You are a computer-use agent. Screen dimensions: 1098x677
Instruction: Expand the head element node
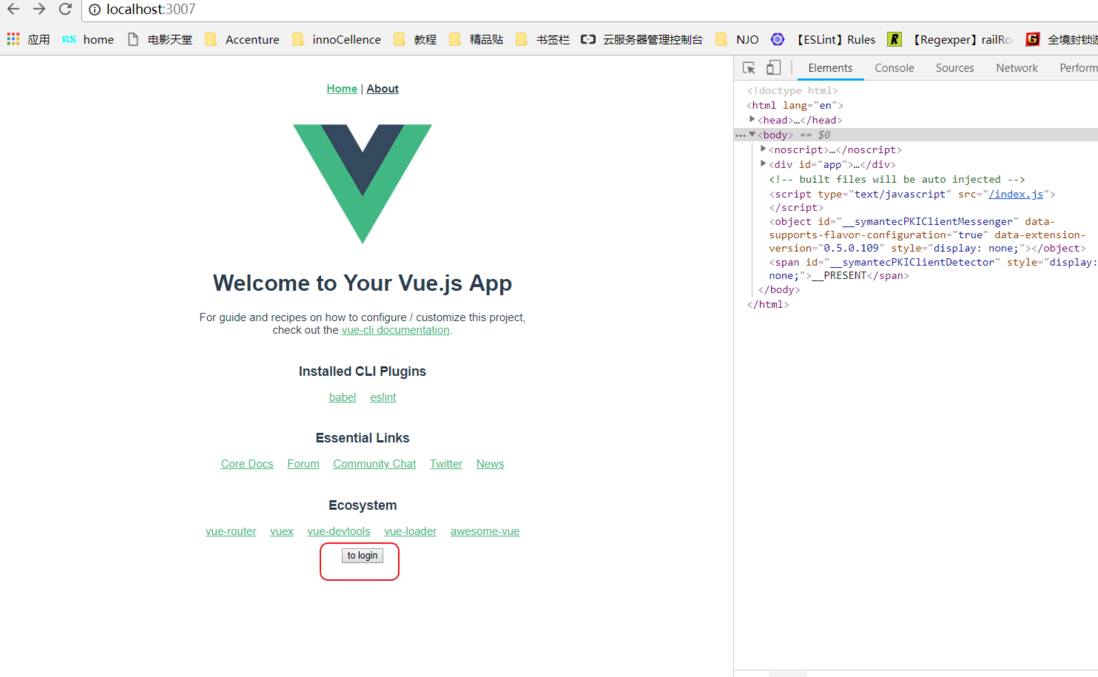[752, 120]
